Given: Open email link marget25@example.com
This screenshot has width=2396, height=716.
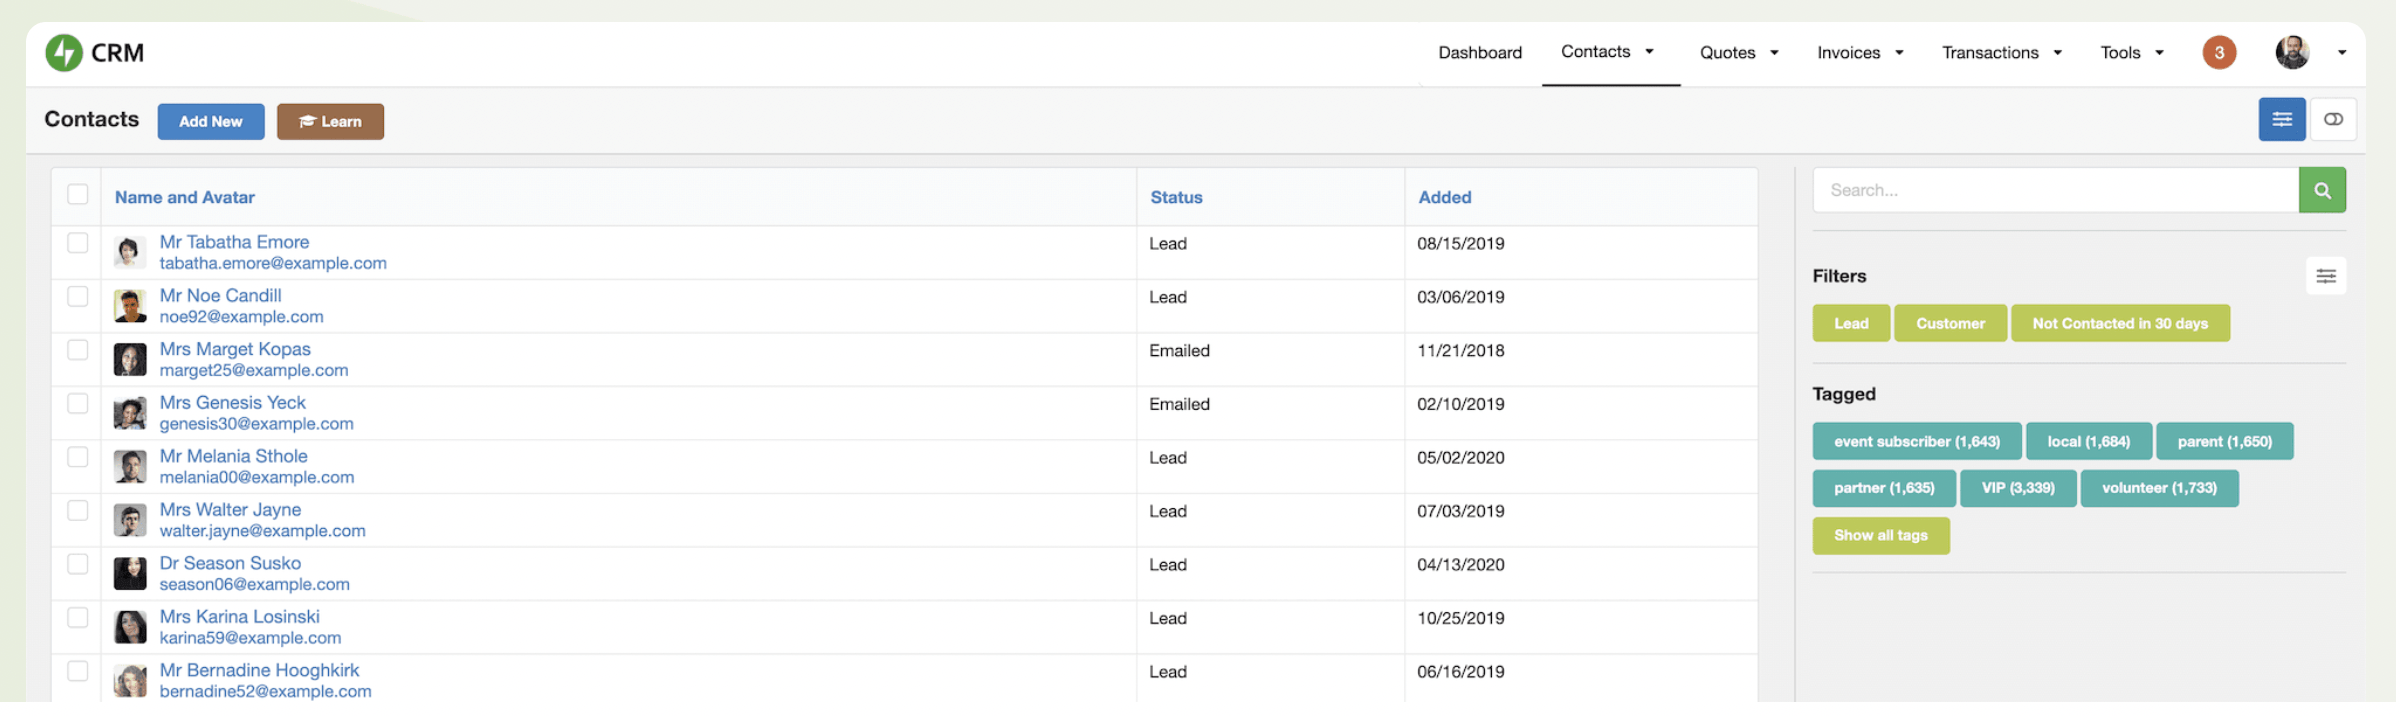Looking at the screenshot, I should click(254, 371).
